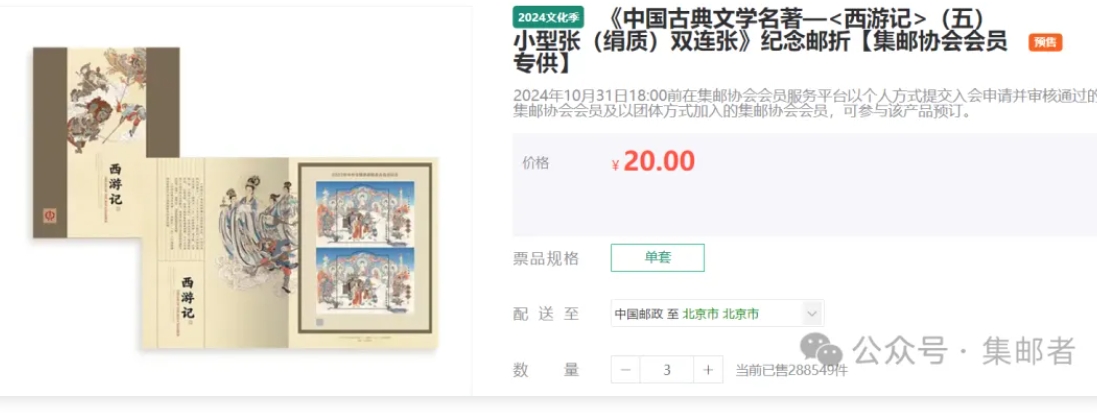
Task: Click the plus quantity button
Action: (x=708, y=370)
